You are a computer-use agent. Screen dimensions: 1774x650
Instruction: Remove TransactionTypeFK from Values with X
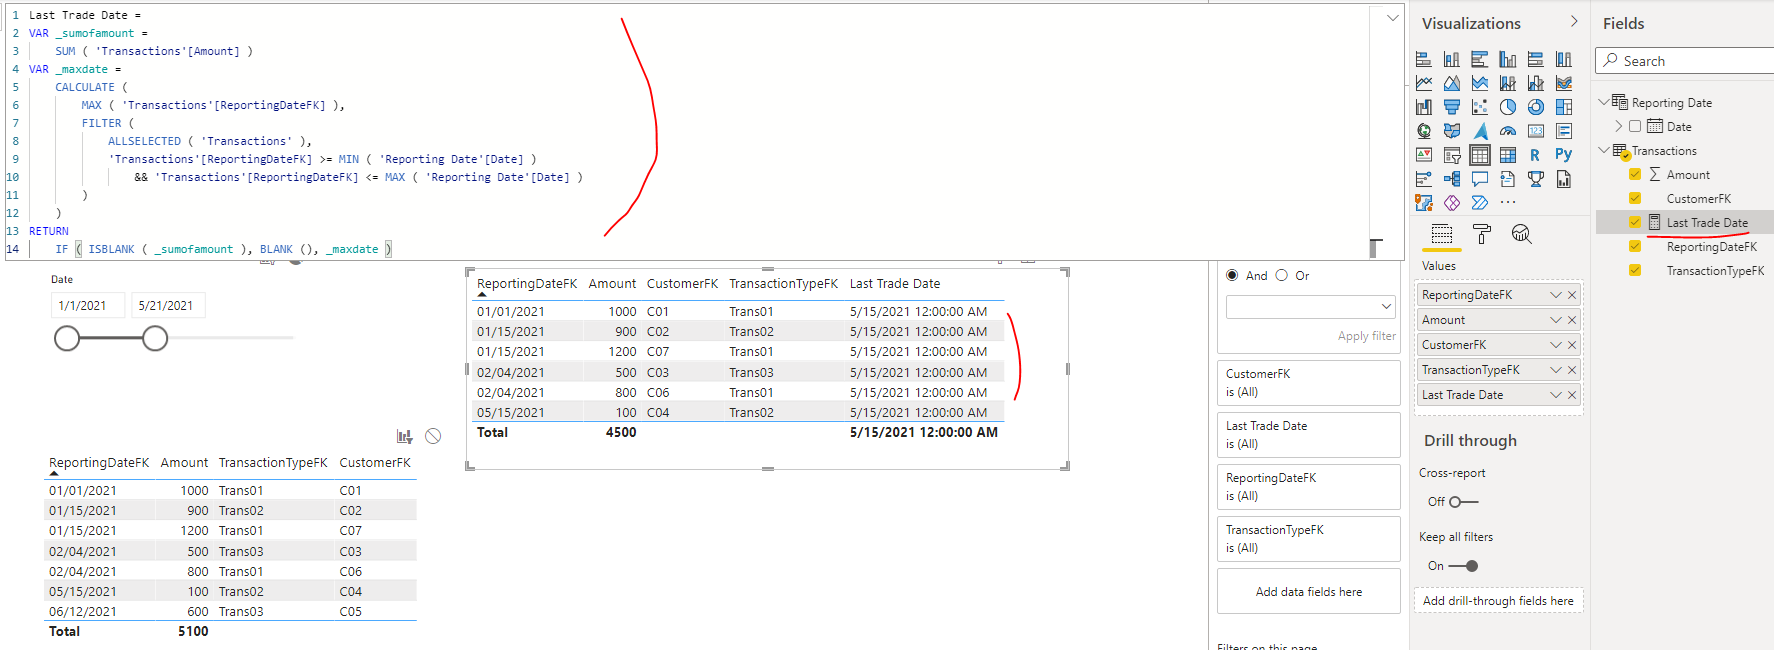[1572, 370]
